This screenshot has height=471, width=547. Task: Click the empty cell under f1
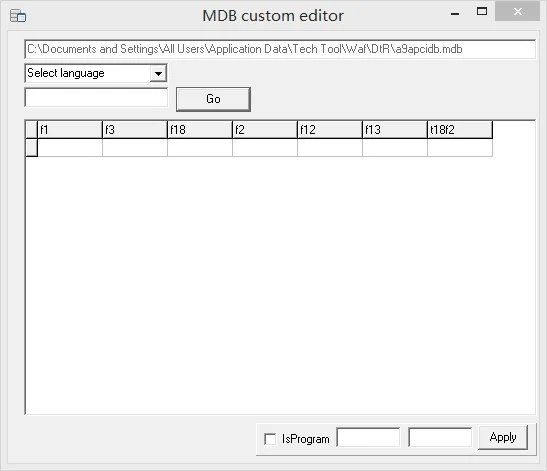click(70, 148)
